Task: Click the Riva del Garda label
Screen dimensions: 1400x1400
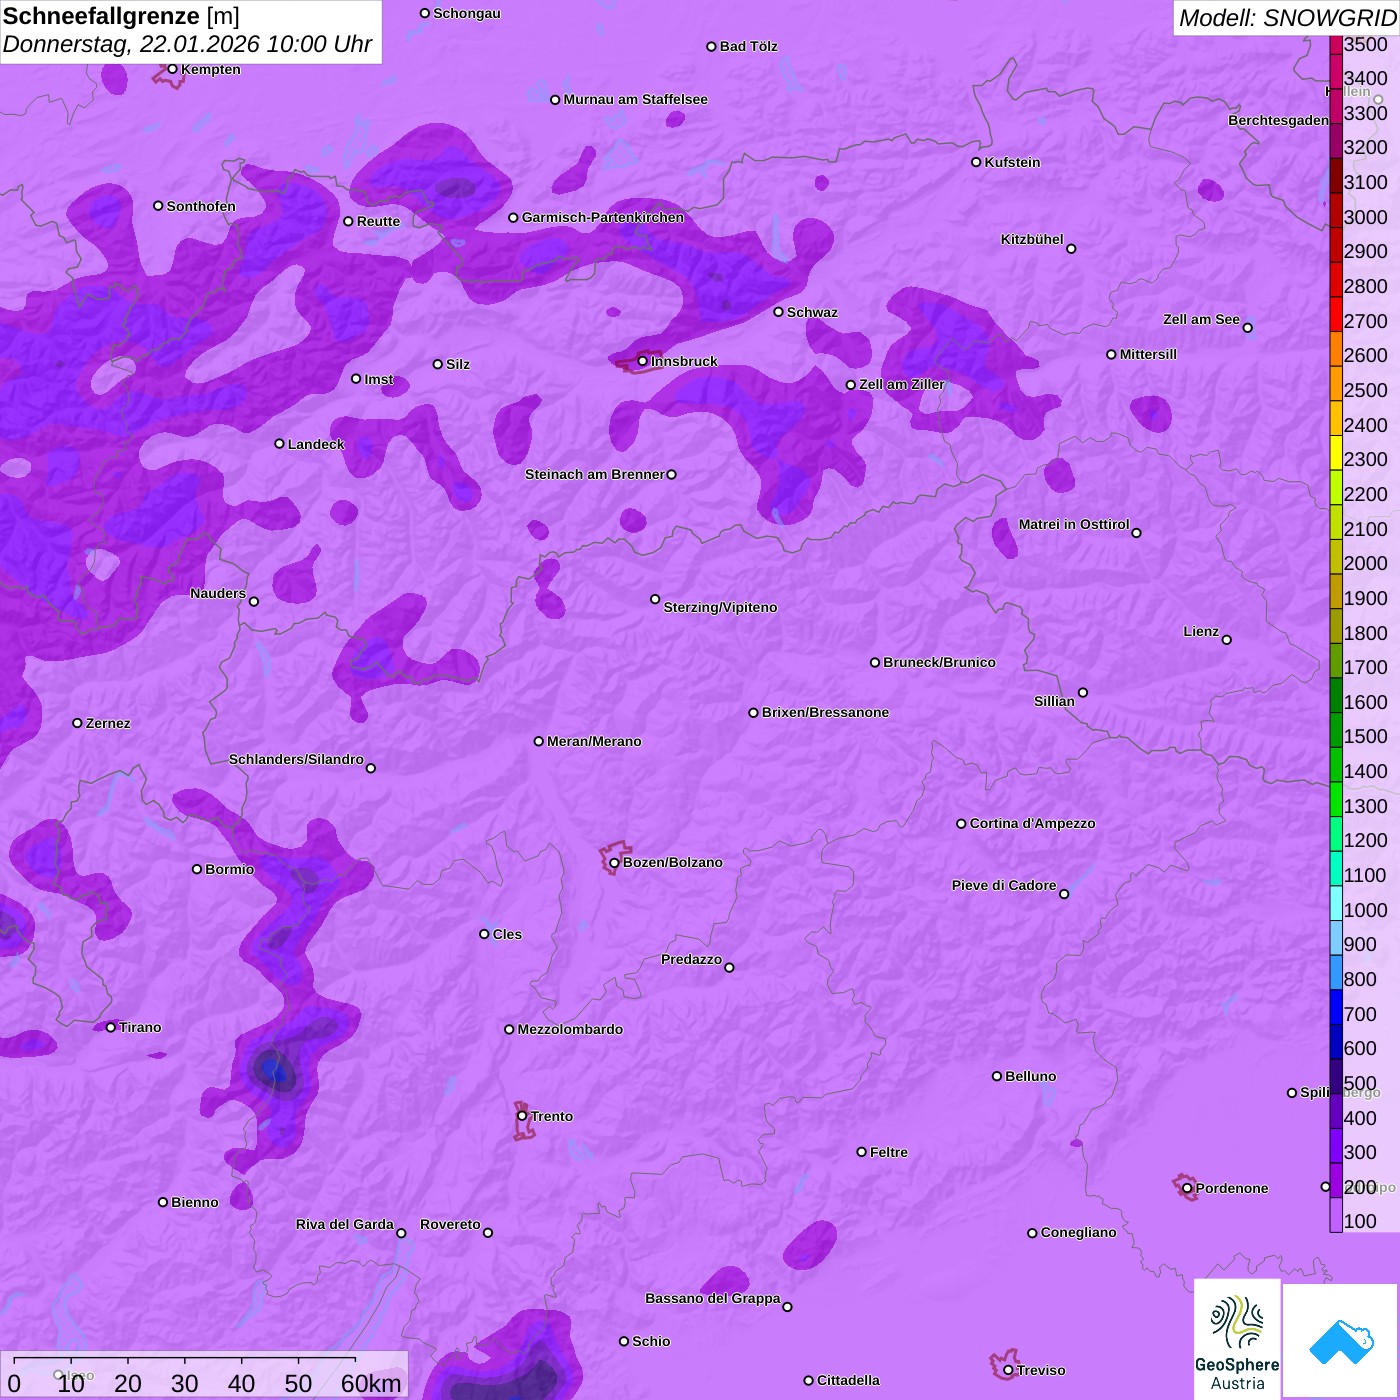Action: click(x=345, y=1224)
